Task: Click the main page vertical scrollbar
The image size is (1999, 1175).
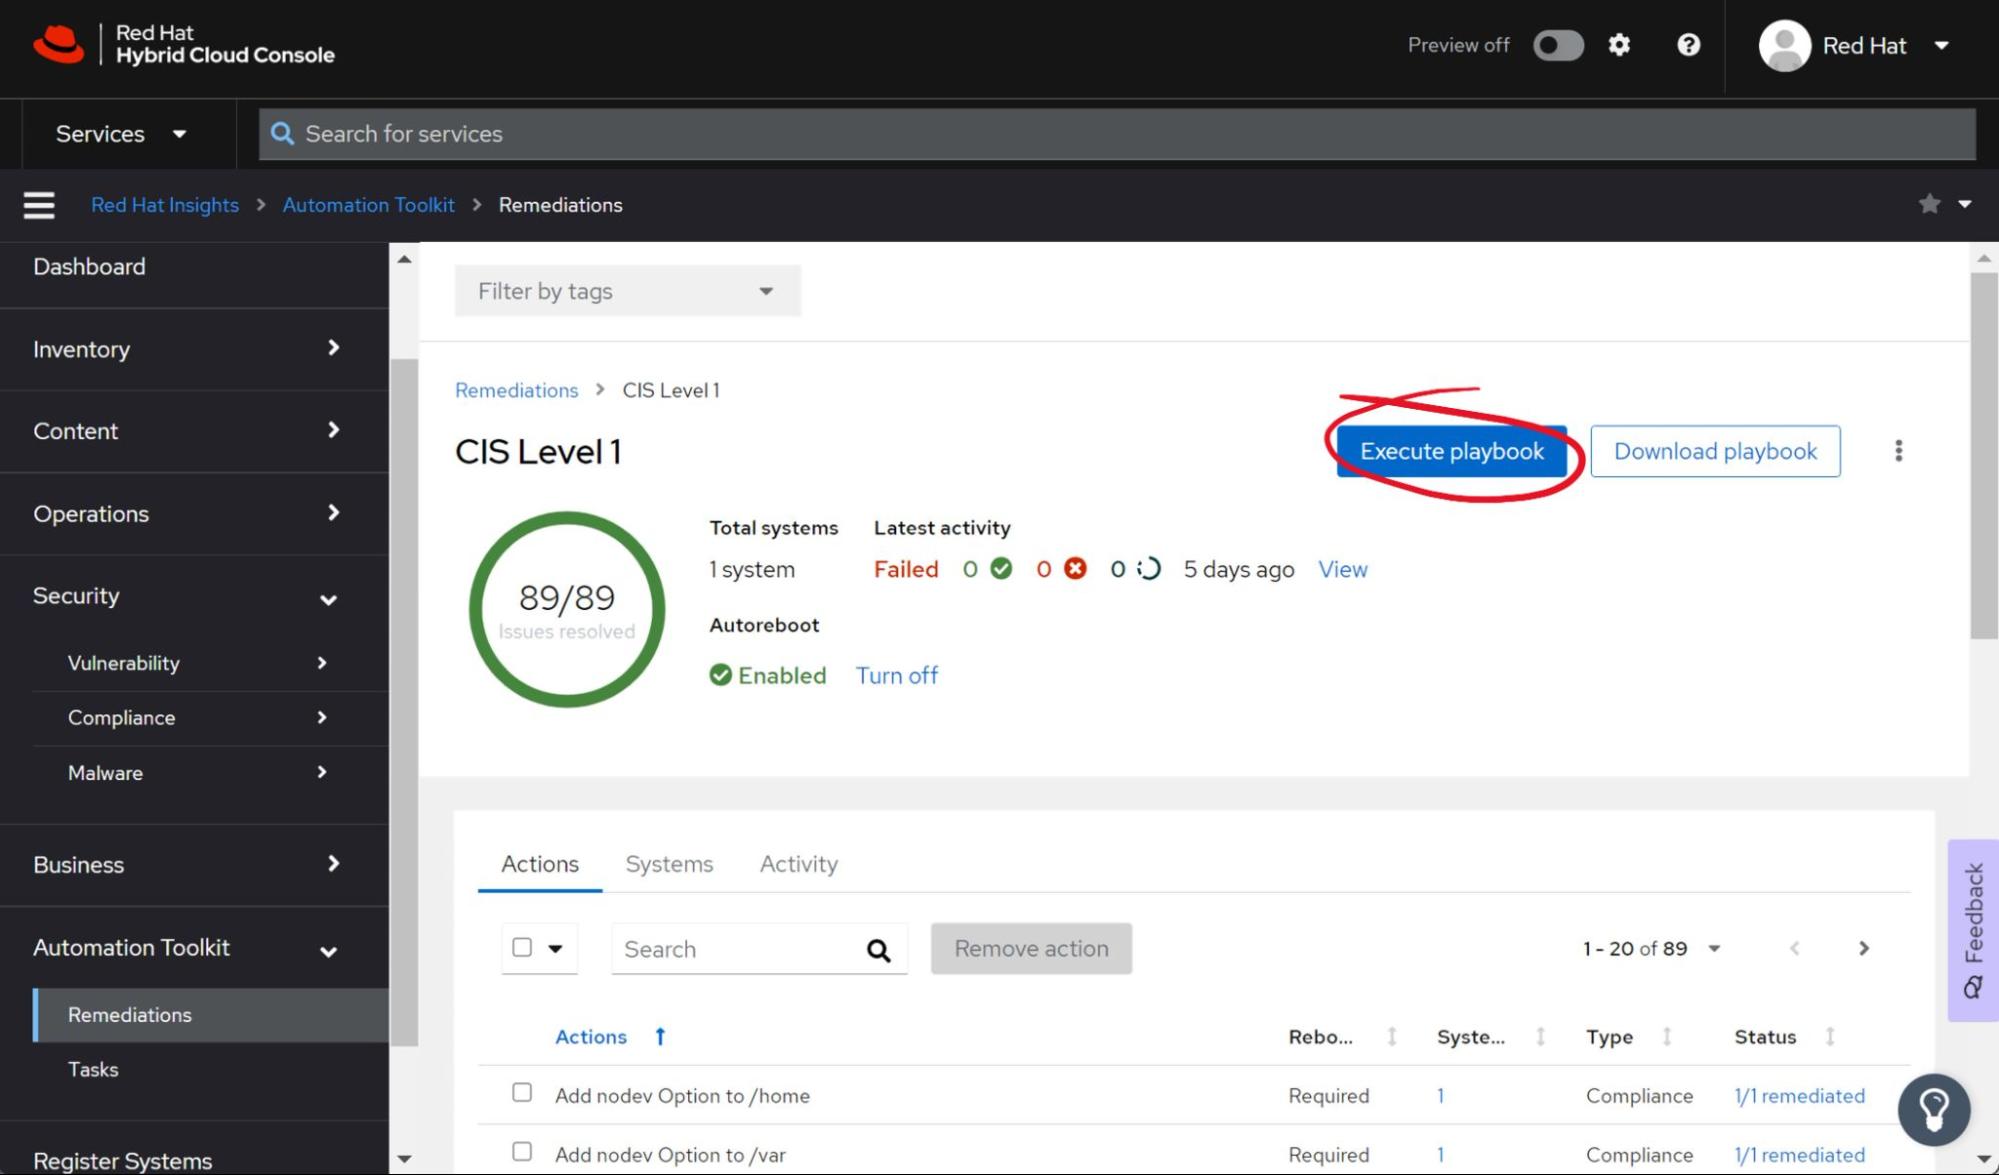Action: (1984, 456)
